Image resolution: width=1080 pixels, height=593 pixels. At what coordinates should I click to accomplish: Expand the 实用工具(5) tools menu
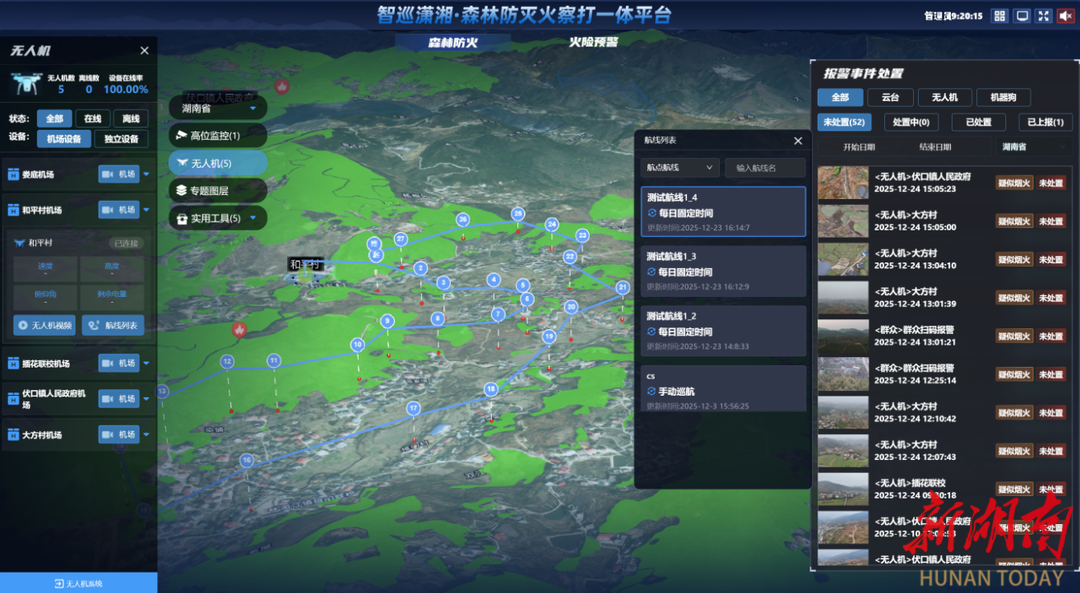[x=217, y=218]
